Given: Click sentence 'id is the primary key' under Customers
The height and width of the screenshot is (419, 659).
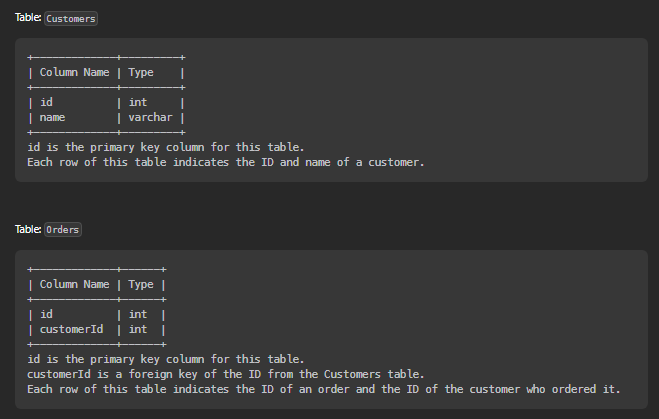Looking at the screenshot, I should coord(166,147).
